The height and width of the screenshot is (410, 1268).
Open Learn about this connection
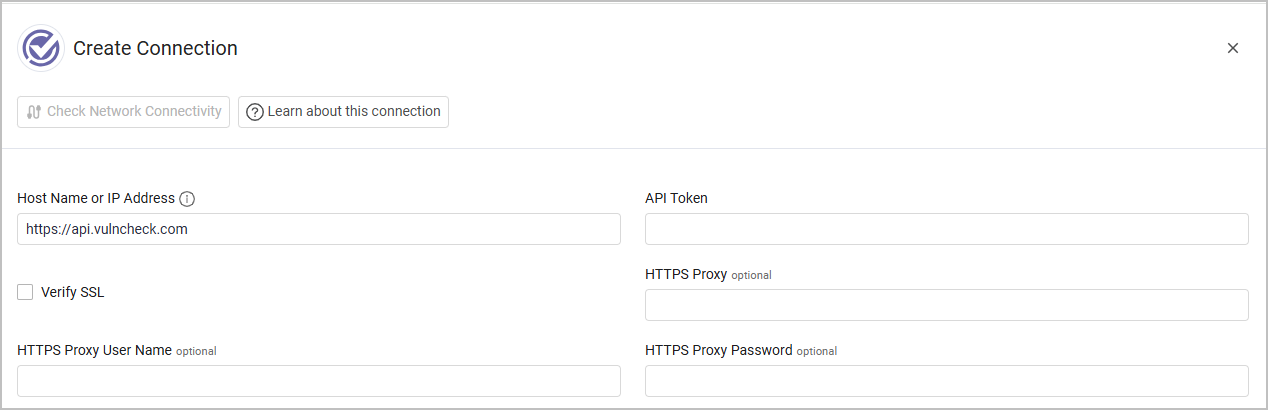(343, 112)
